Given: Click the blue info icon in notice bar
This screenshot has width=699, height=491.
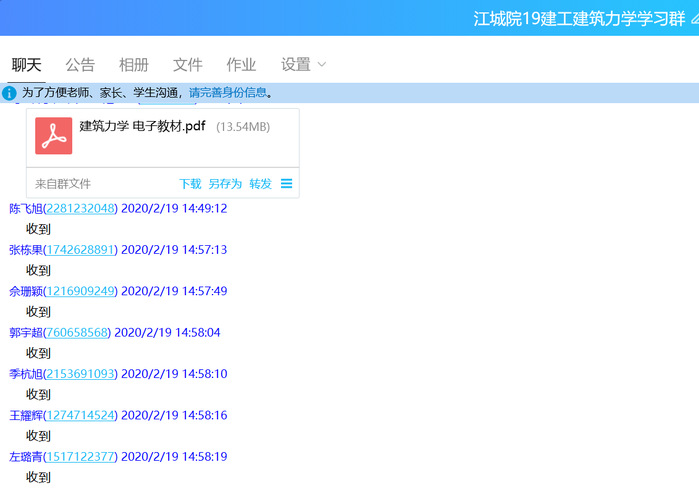Looking at the screenshot, I should click(x=10, y=93).
